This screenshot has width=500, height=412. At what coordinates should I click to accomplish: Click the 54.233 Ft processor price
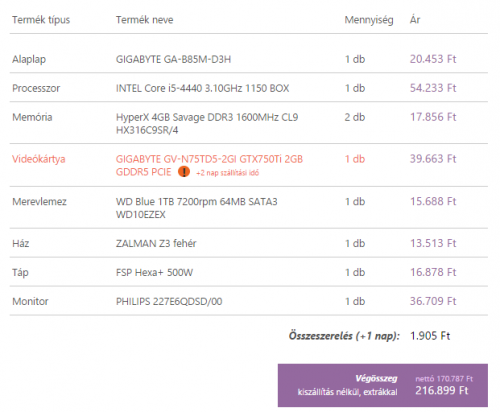(433, 88)
